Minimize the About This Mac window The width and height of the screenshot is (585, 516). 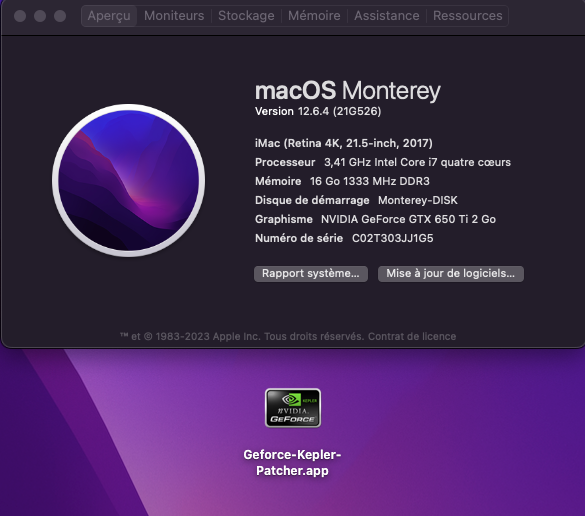click(x=40, y=16)
